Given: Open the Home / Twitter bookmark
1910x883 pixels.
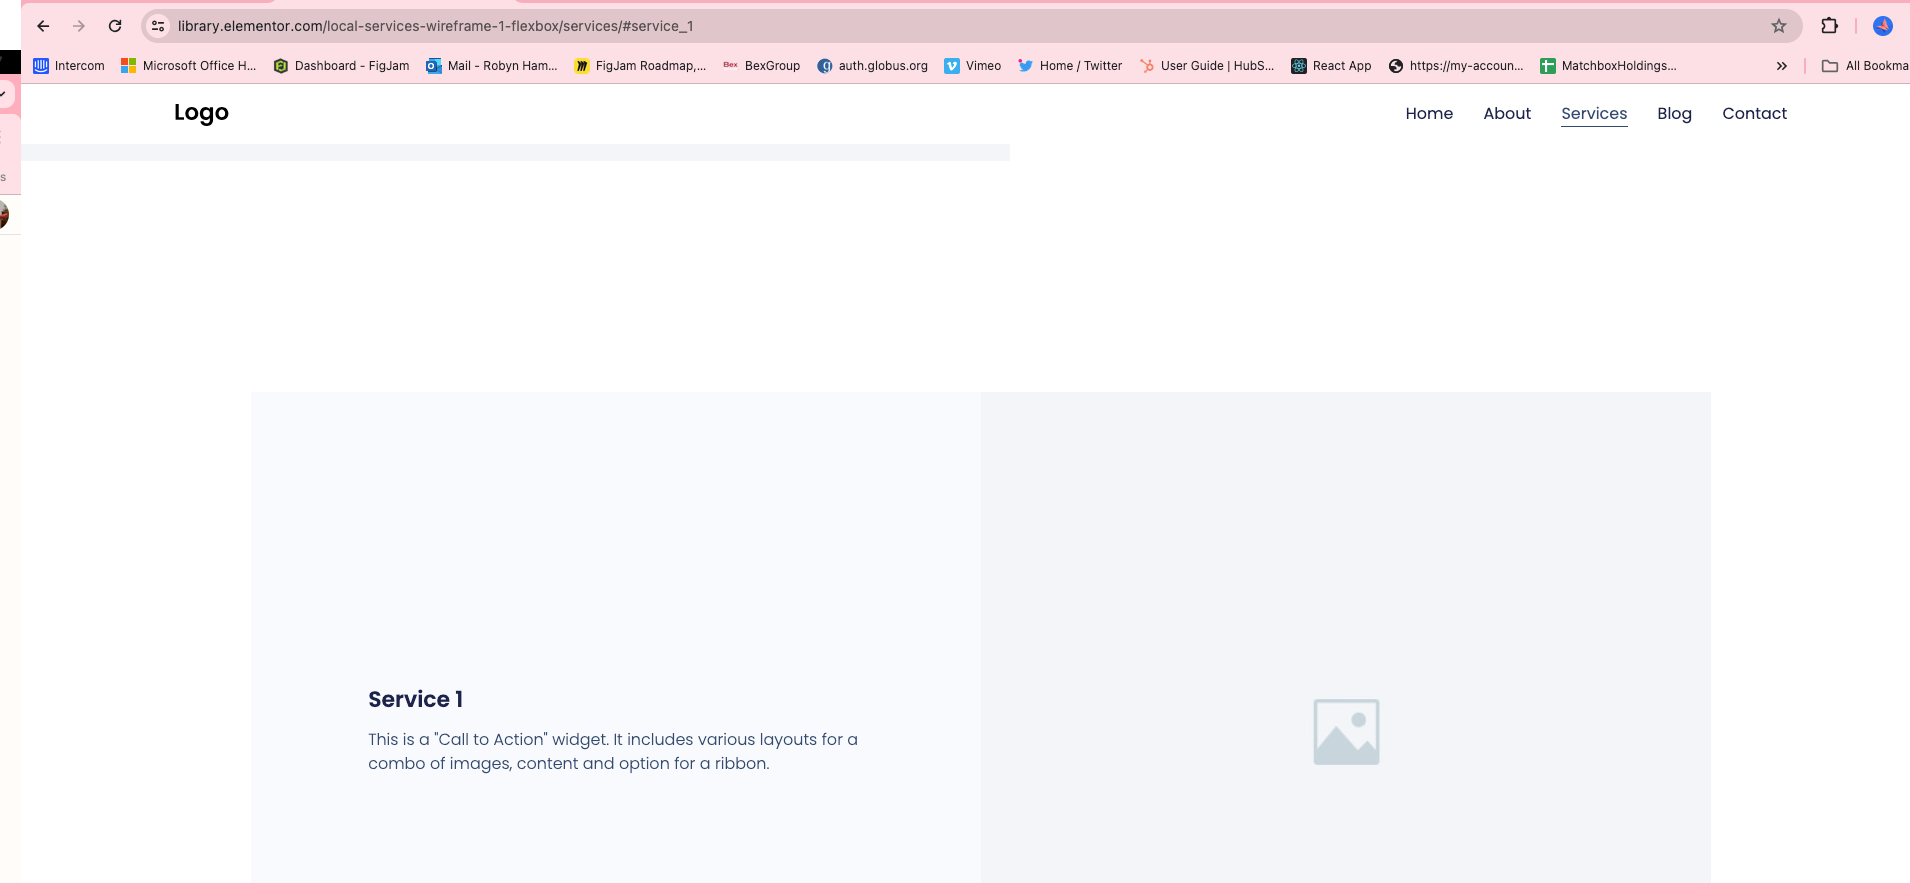Looking at the screenshot, I should click(x=1070, y=66).
